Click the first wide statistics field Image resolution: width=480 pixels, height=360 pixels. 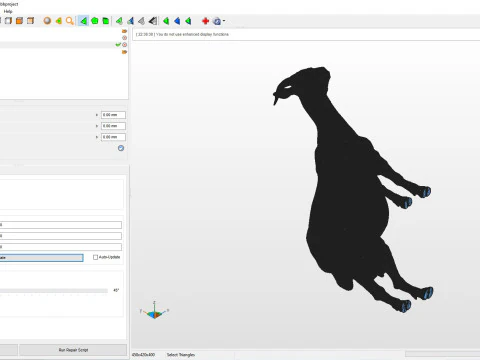click(60, 225)
